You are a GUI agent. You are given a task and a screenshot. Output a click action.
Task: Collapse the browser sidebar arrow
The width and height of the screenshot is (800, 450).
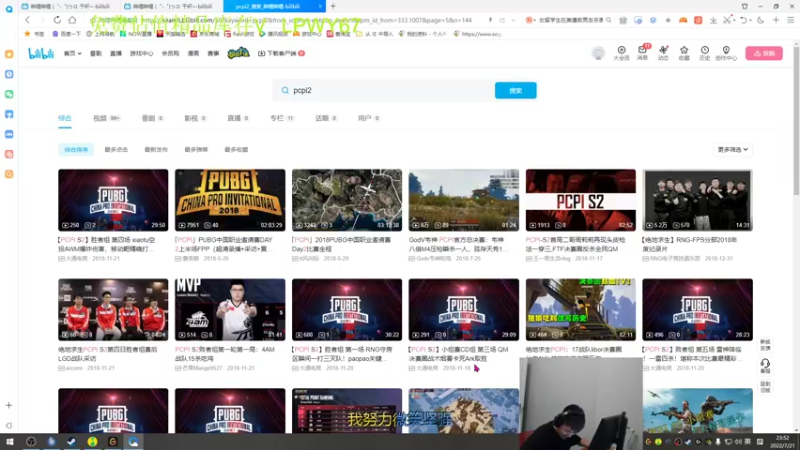pos(9,426)
